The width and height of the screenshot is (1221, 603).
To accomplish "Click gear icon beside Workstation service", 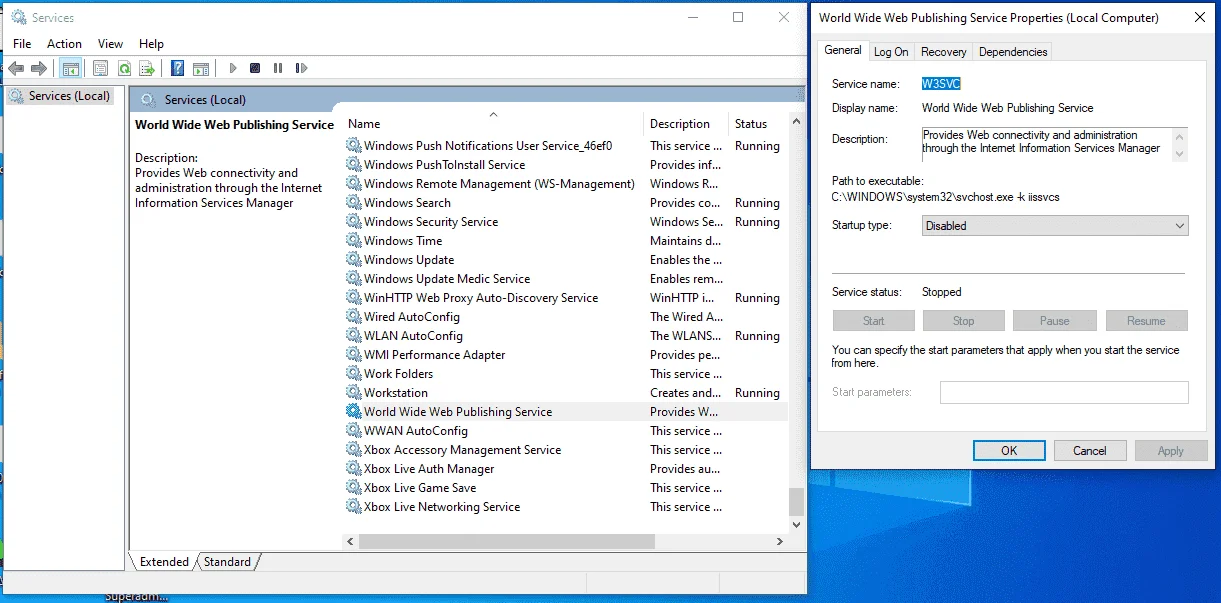I will [353, 393].
